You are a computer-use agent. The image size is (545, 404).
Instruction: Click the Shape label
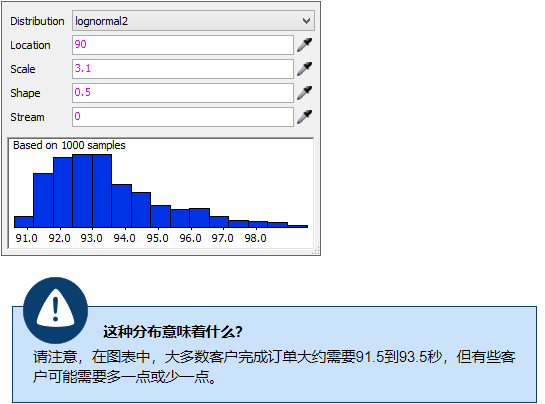pyautogui.click(x=25, y=93)
